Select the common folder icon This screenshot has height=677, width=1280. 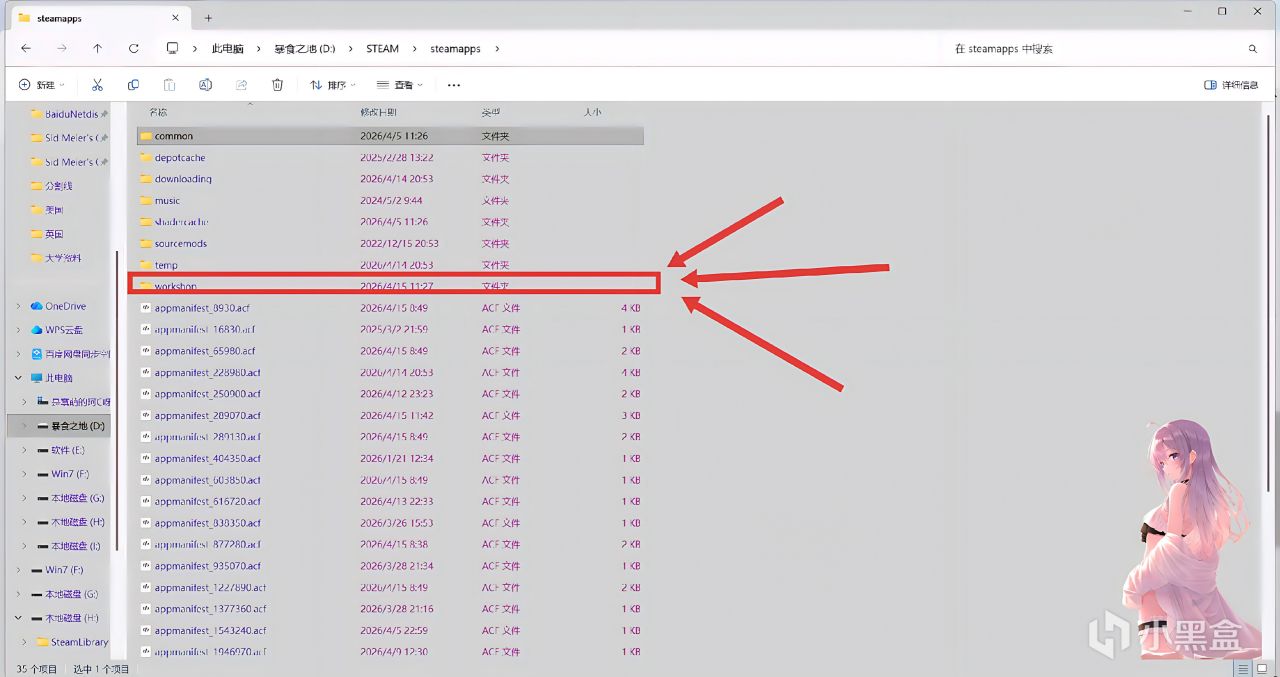point(145,136)
